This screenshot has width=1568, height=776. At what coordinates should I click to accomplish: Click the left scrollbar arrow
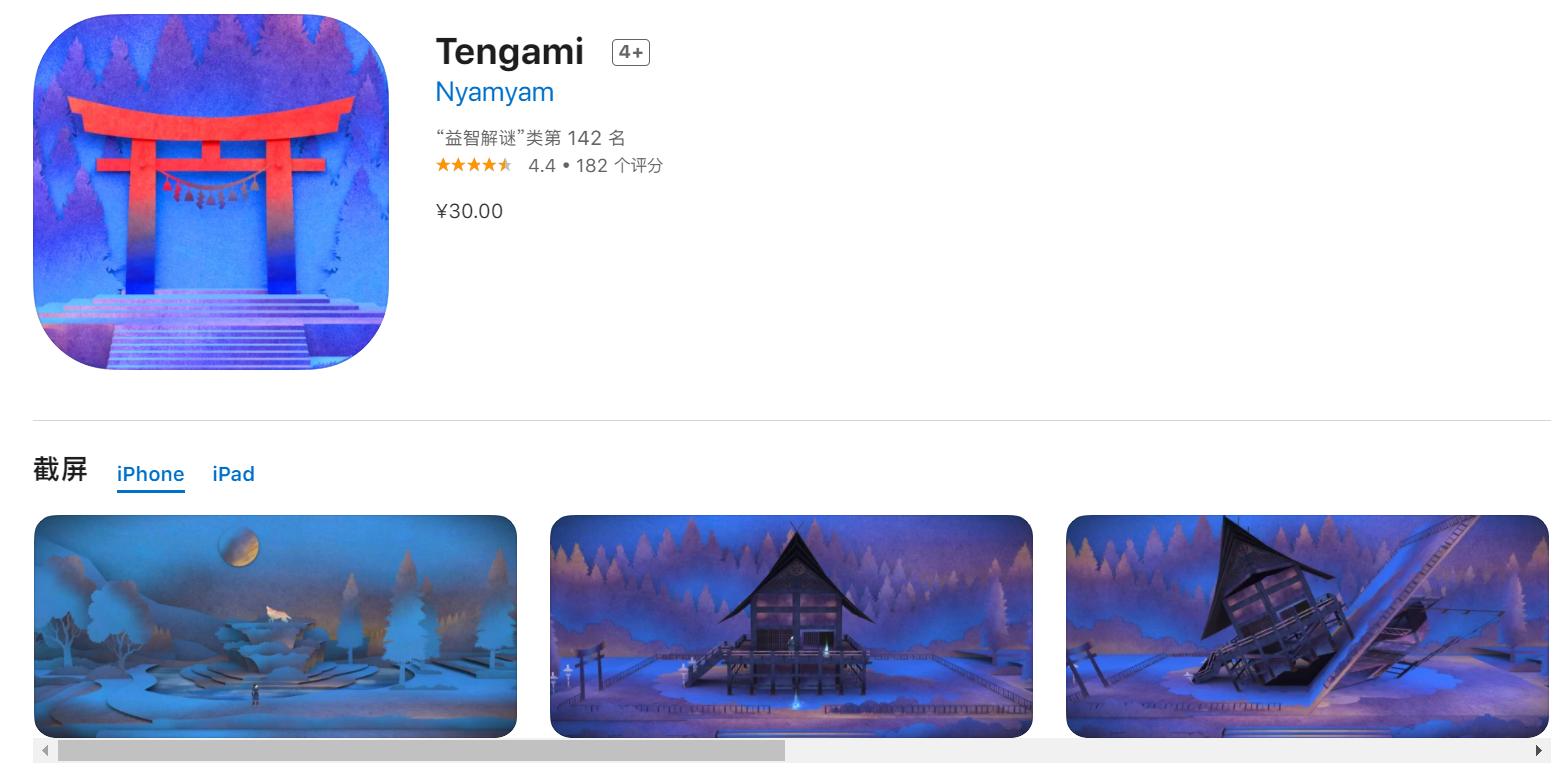[44, 750]
